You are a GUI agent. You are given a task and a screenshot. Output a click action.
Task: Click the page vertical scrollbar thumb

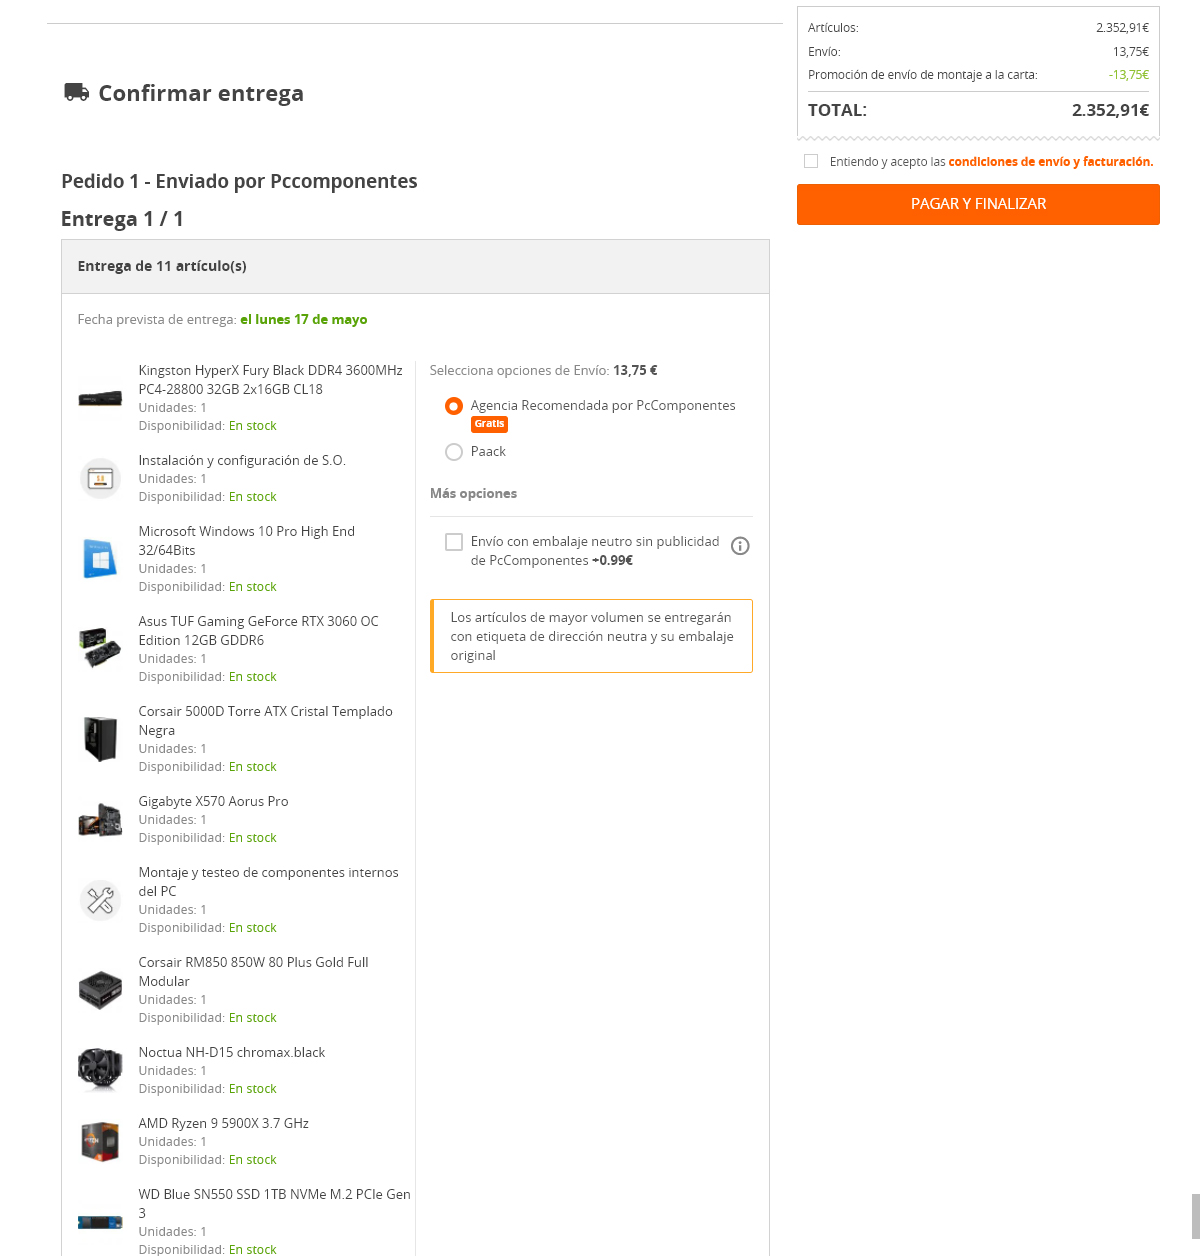(x=1195, y=1216)
